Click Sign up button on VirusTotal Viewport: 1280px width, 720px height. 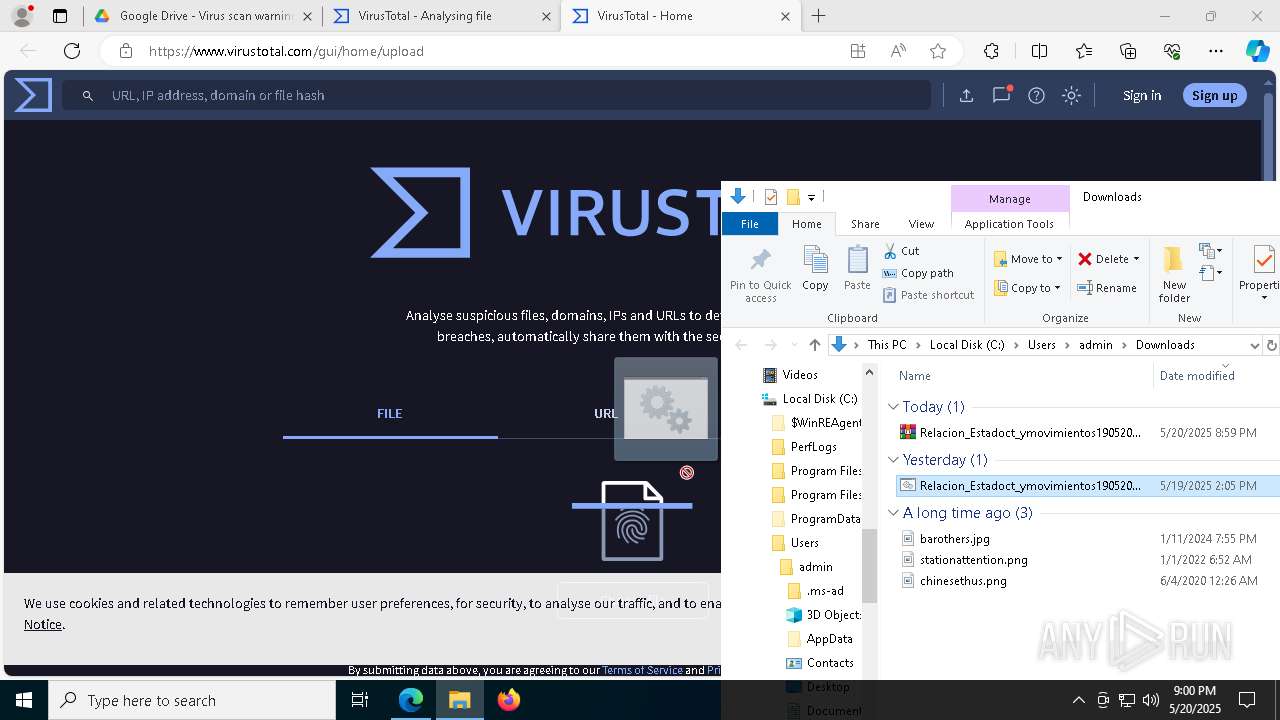pyautogui.click(x=1214, y=95)
